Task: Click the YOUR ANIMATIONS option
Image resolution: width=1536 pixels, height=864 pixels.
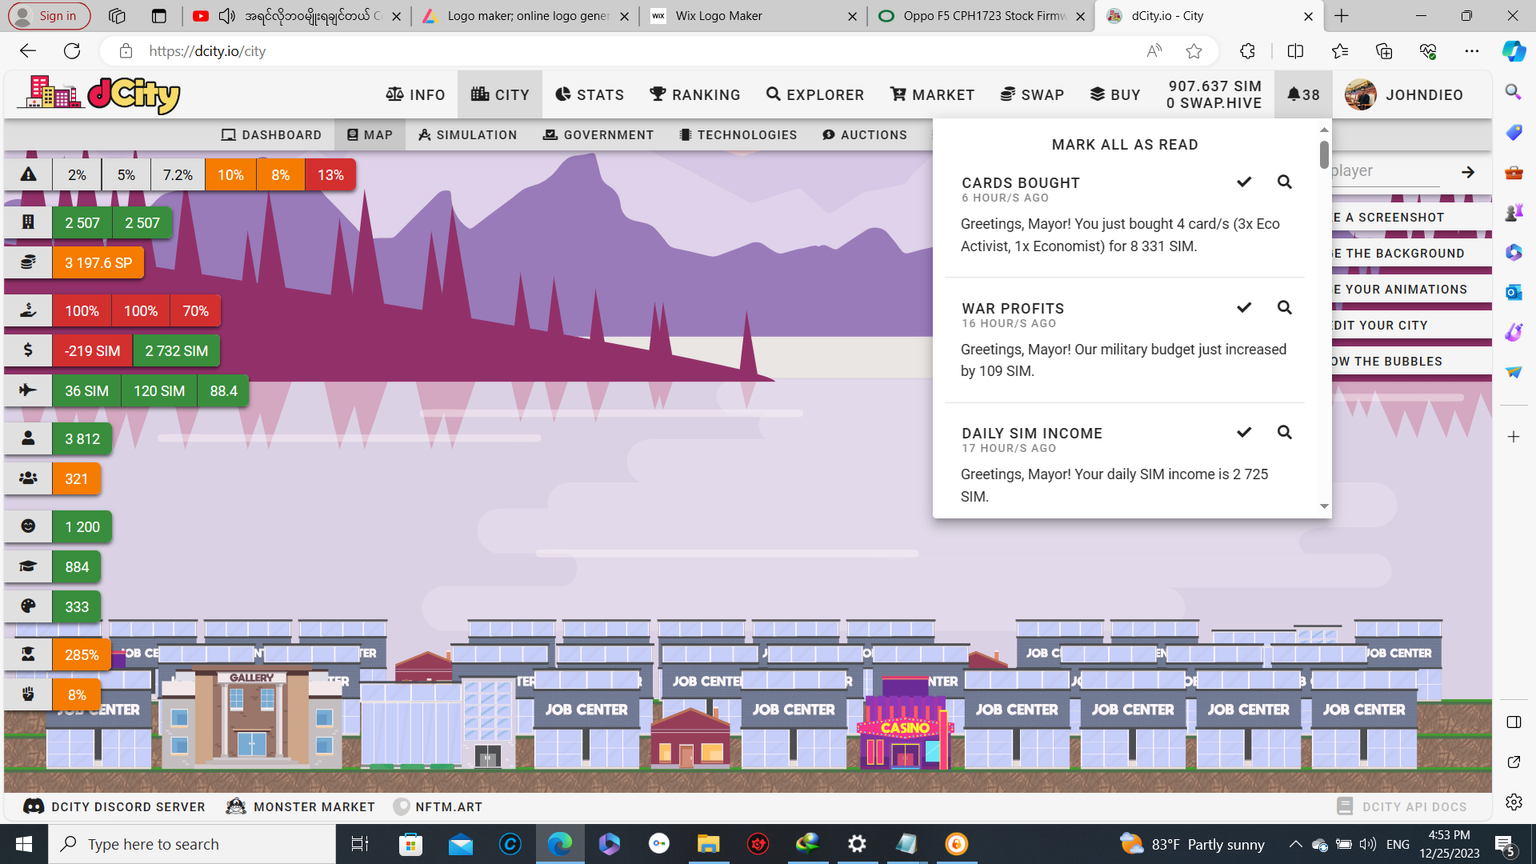Action: (1411, 289)
